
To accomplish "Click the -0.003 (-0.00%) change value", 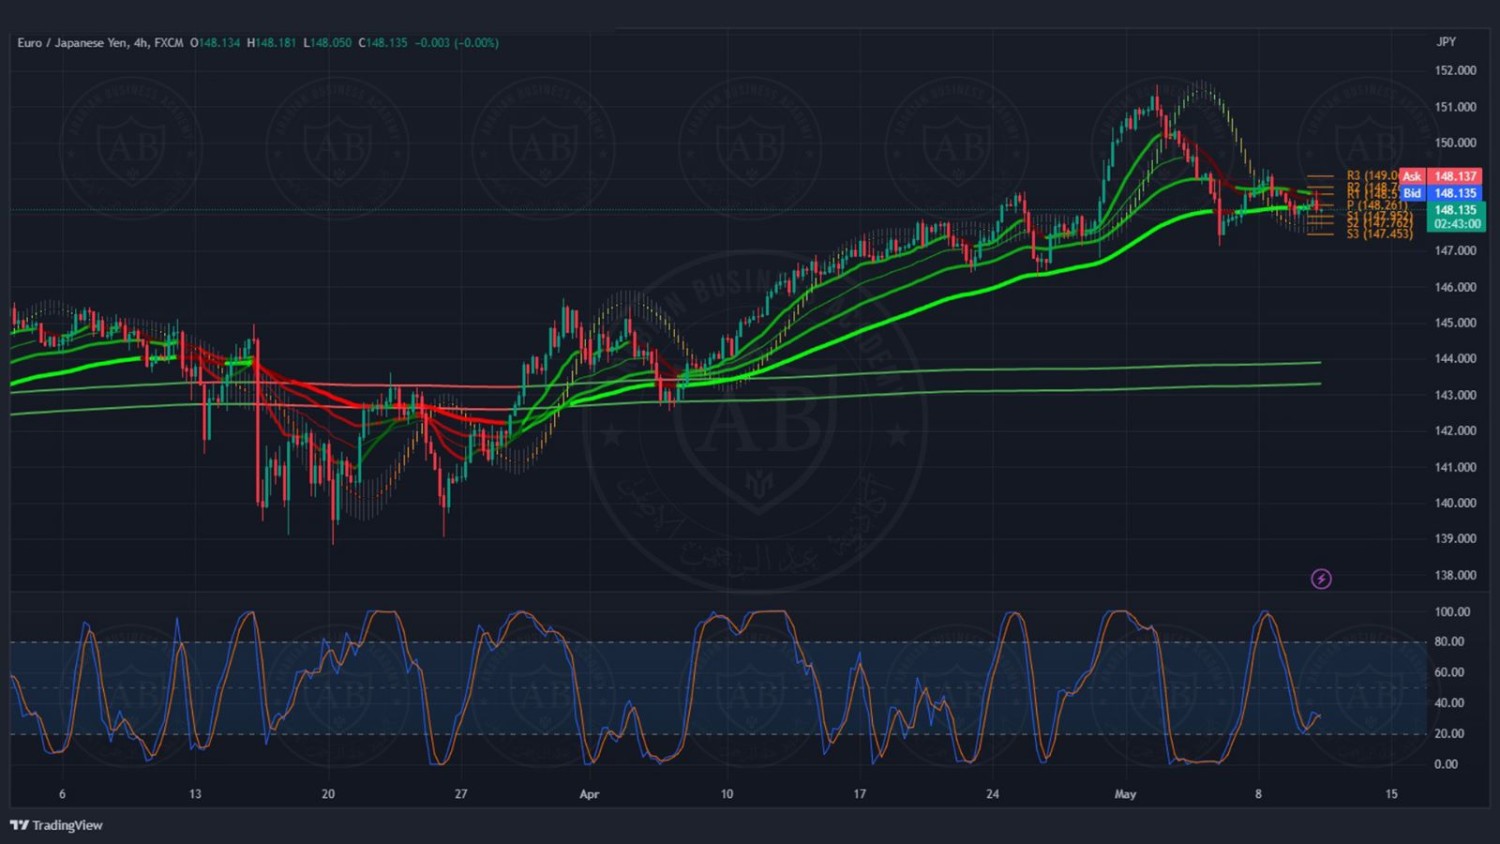I will click(457, 43).
